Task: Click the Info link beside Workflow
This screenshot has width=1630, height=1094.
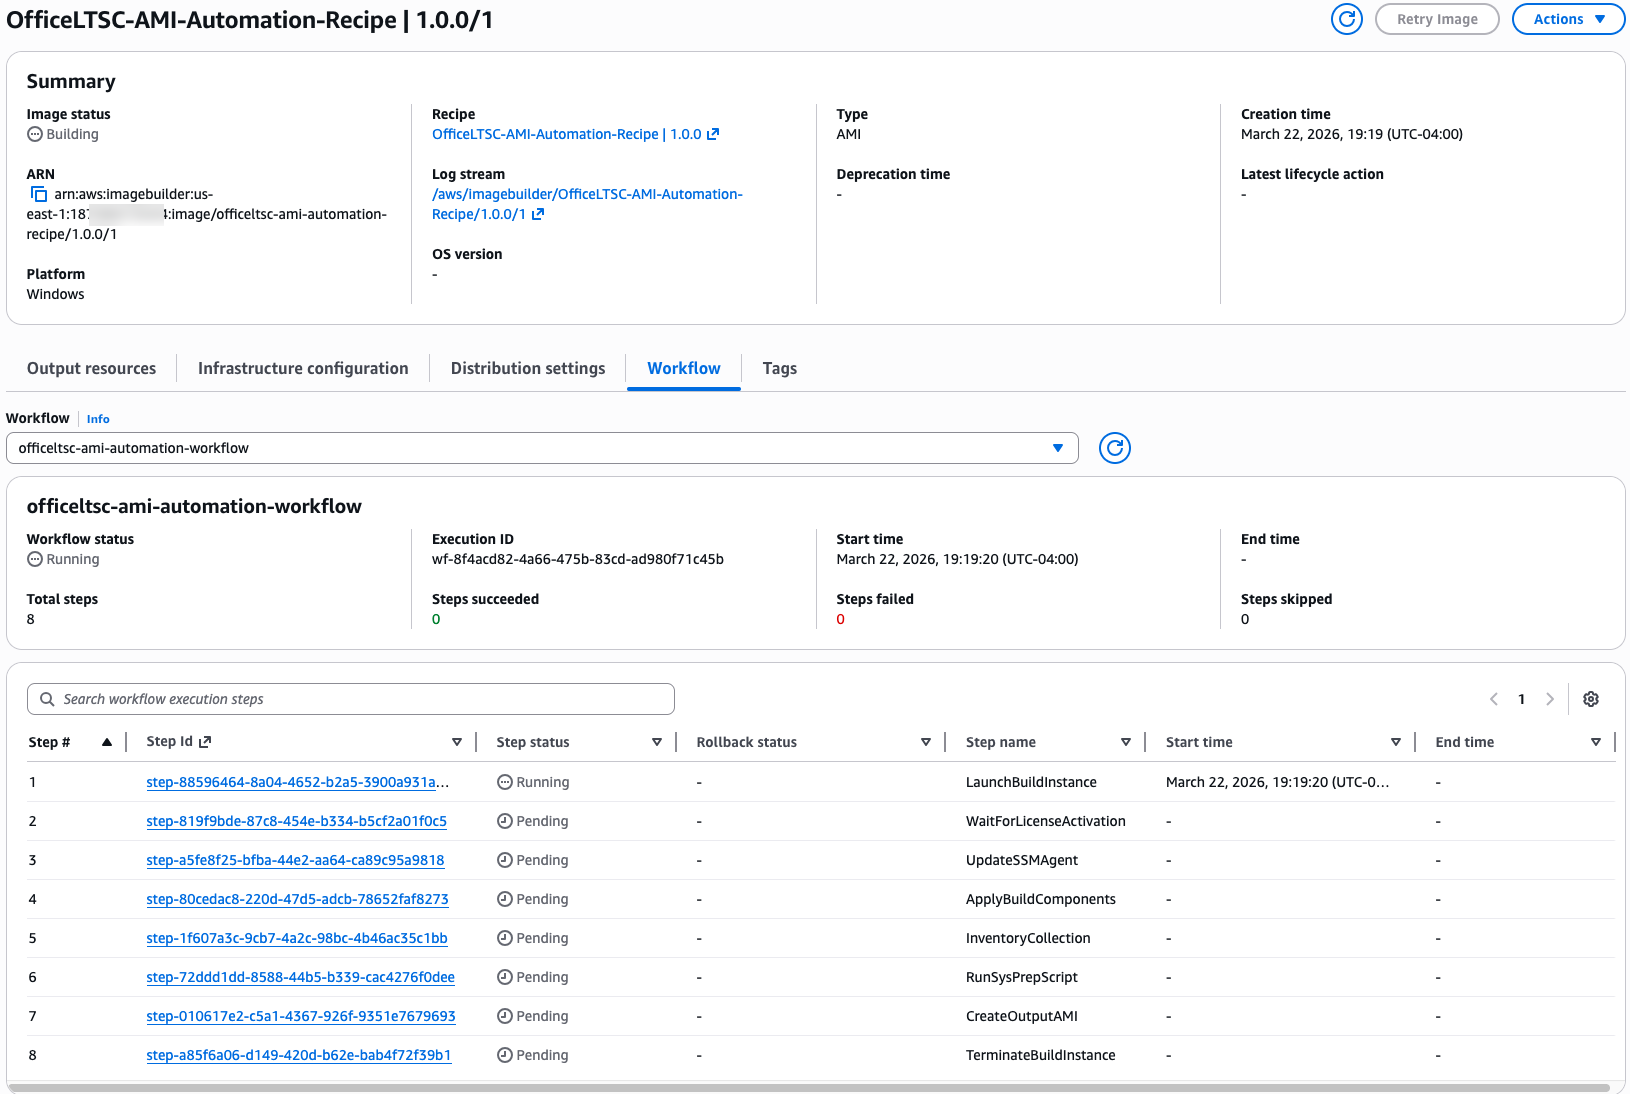Action: pos(97,418)
